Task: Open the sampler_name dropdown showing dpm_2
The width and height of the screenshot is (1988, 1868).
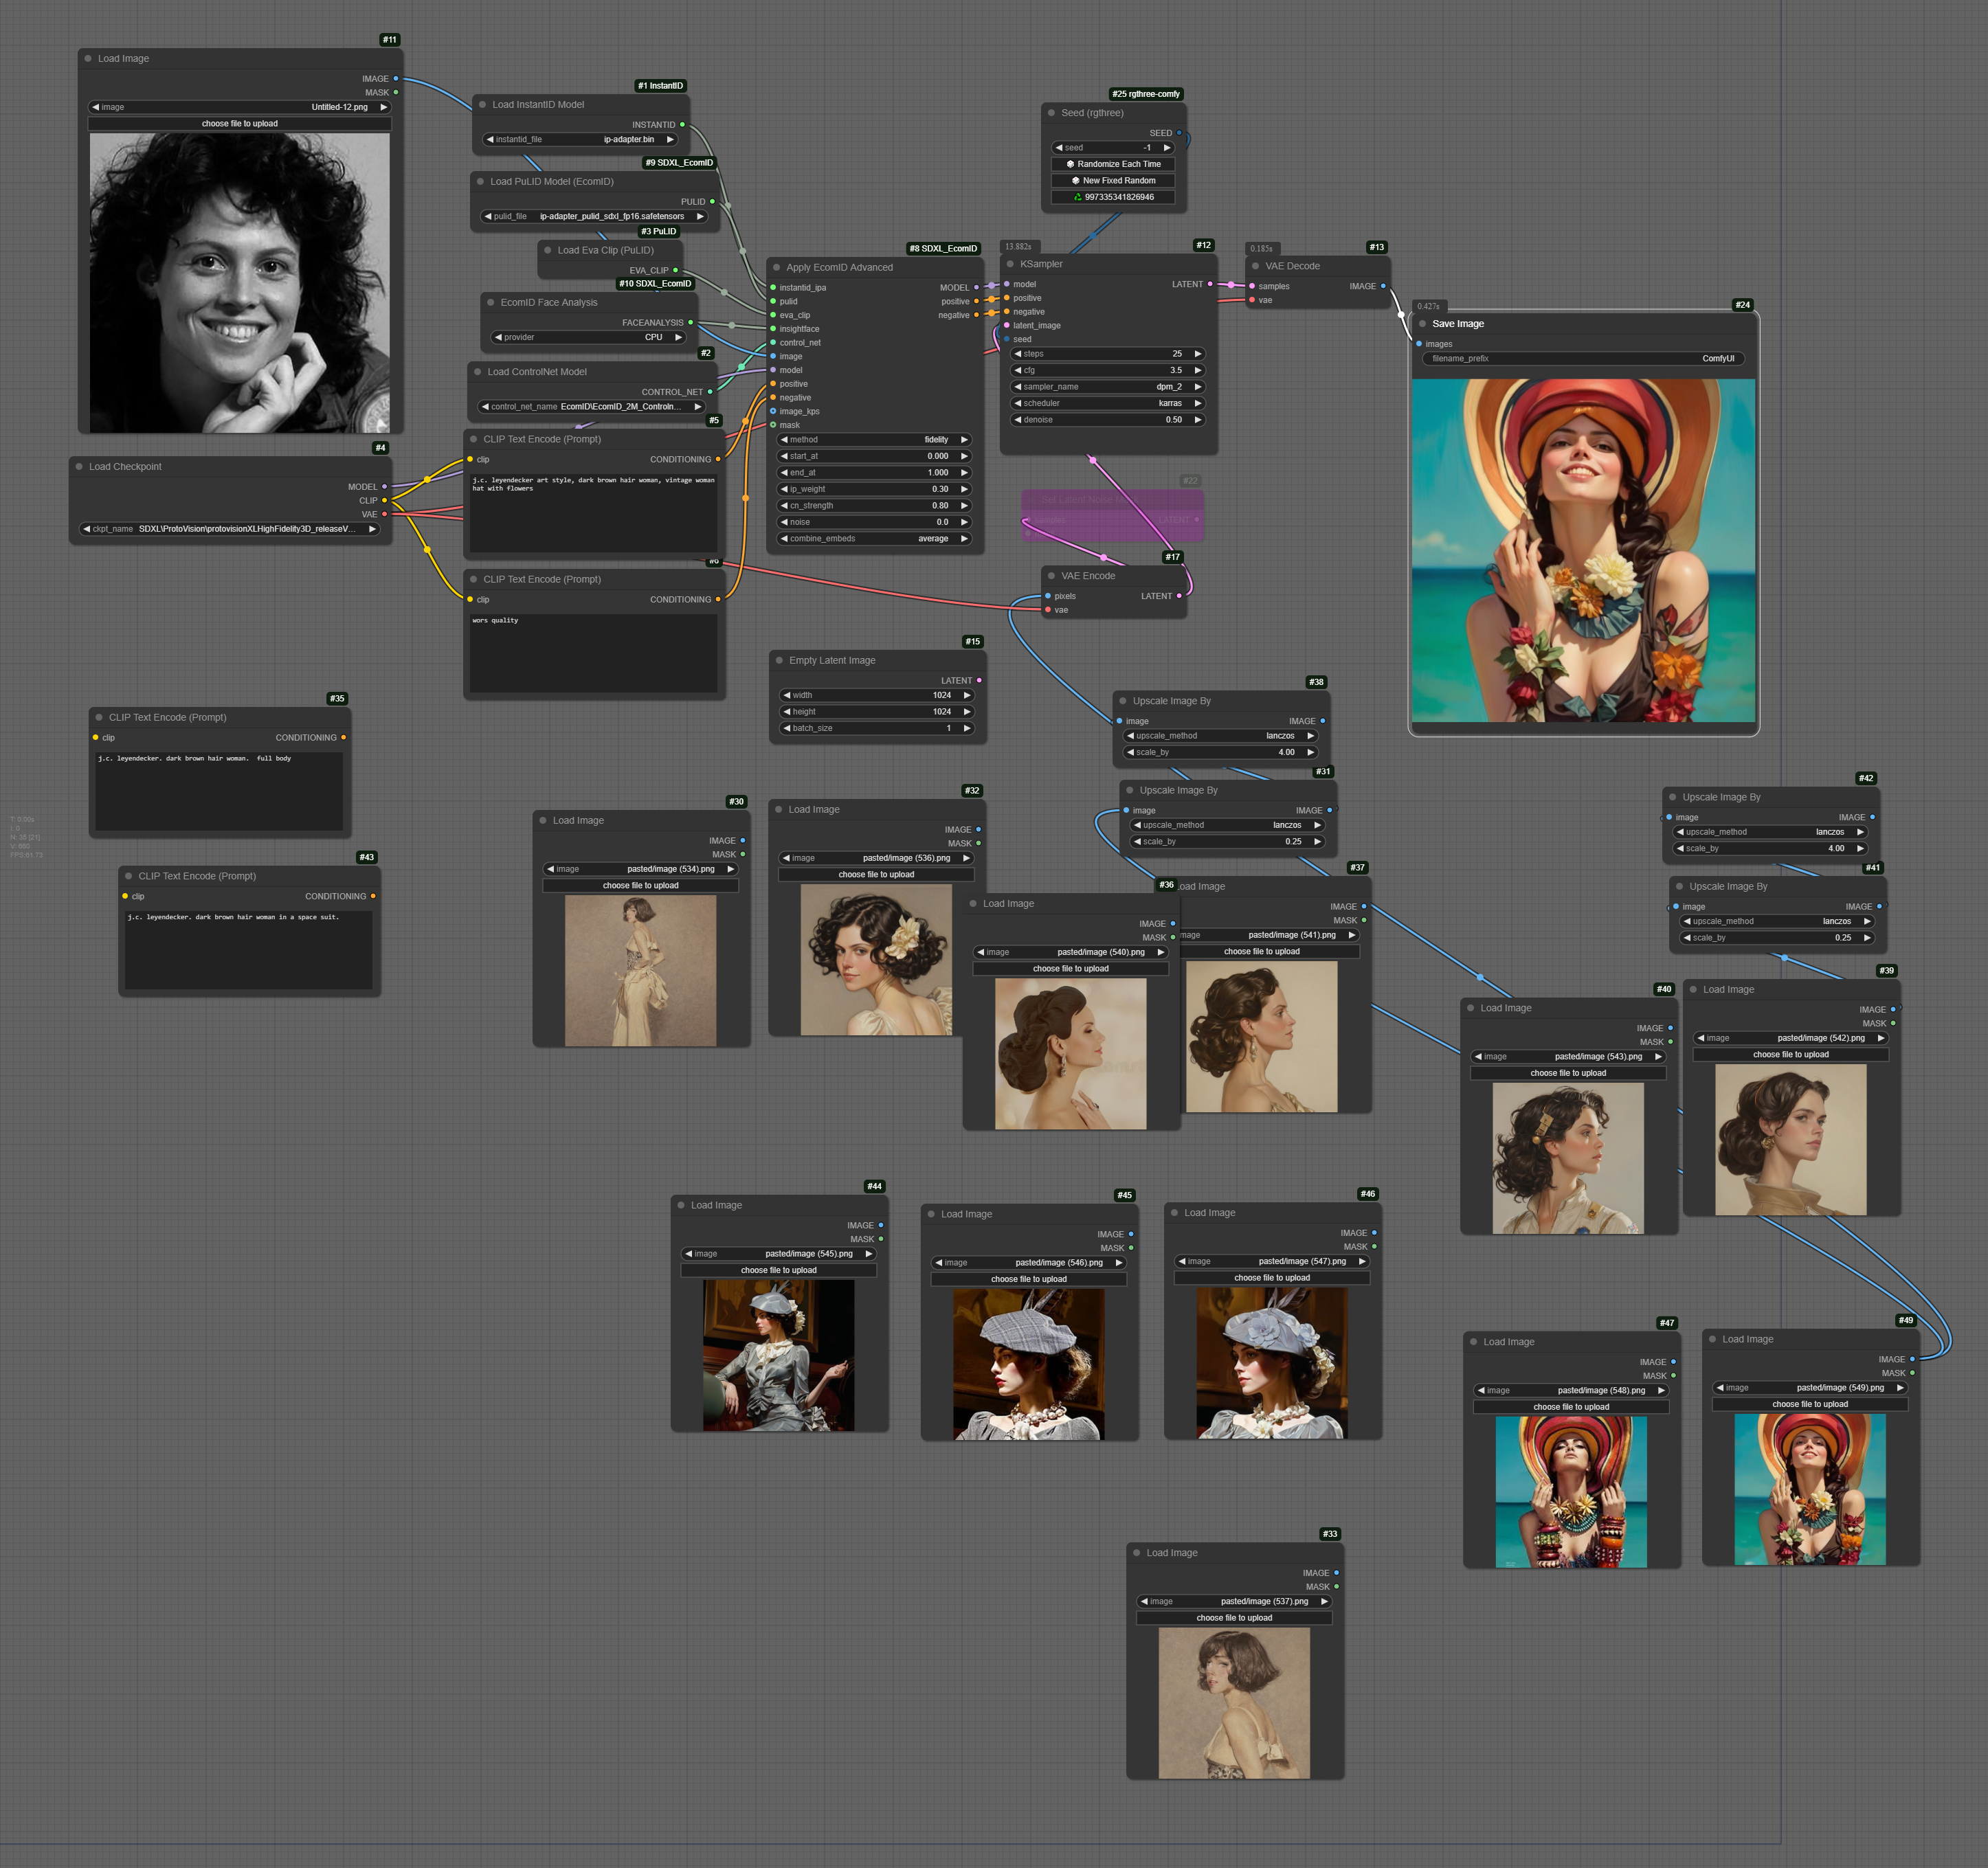Action: coord(1108,387)
